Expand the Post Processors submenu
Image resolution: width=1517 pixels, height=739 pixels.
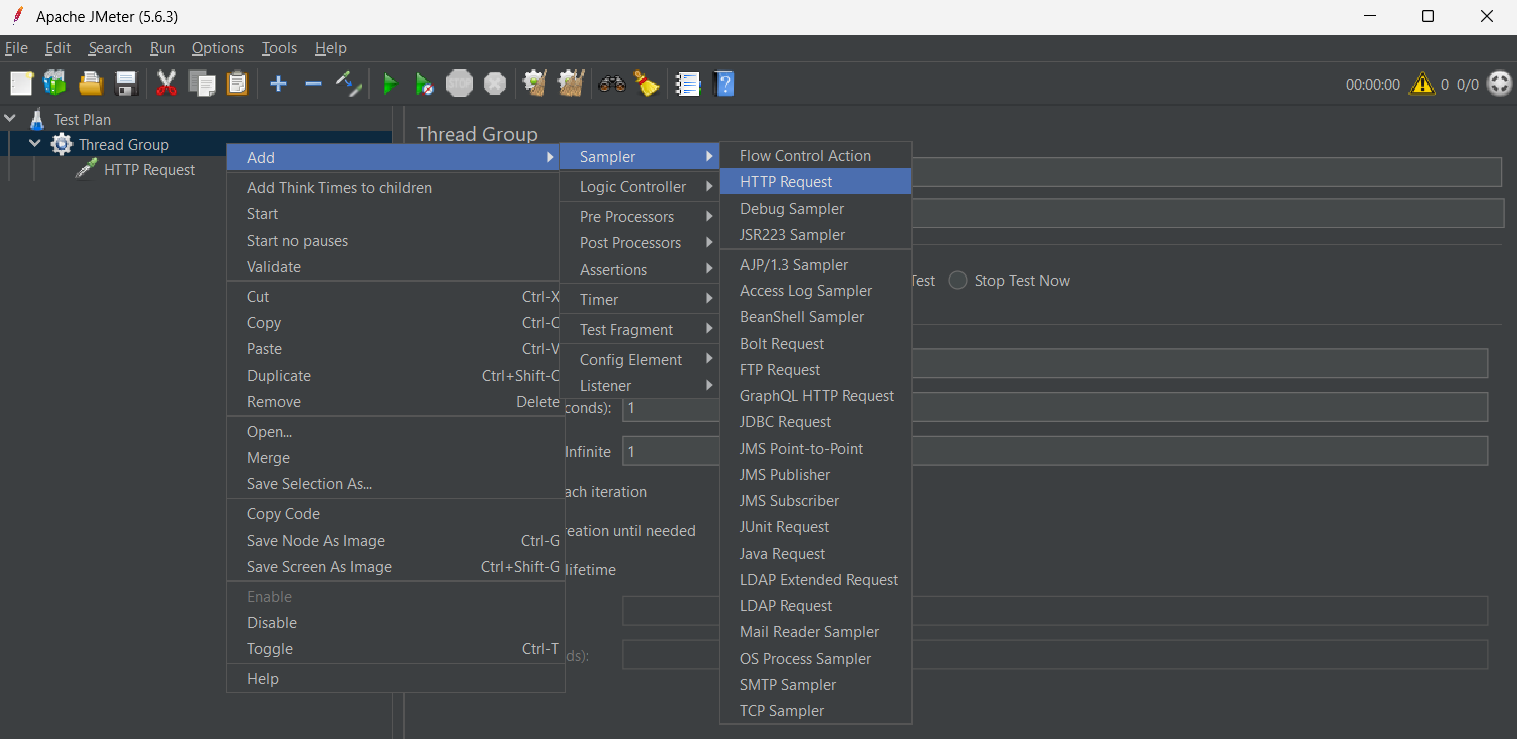click(x=639, y=243)
